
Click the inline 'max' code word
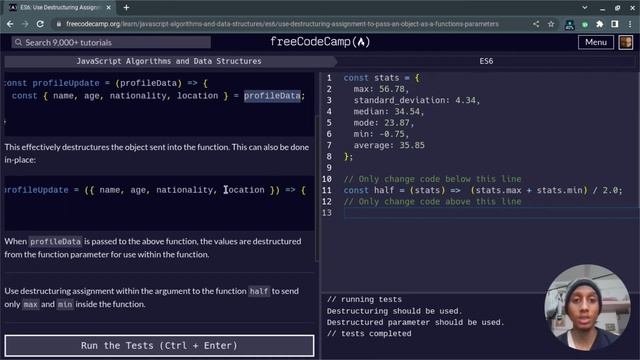30,304
